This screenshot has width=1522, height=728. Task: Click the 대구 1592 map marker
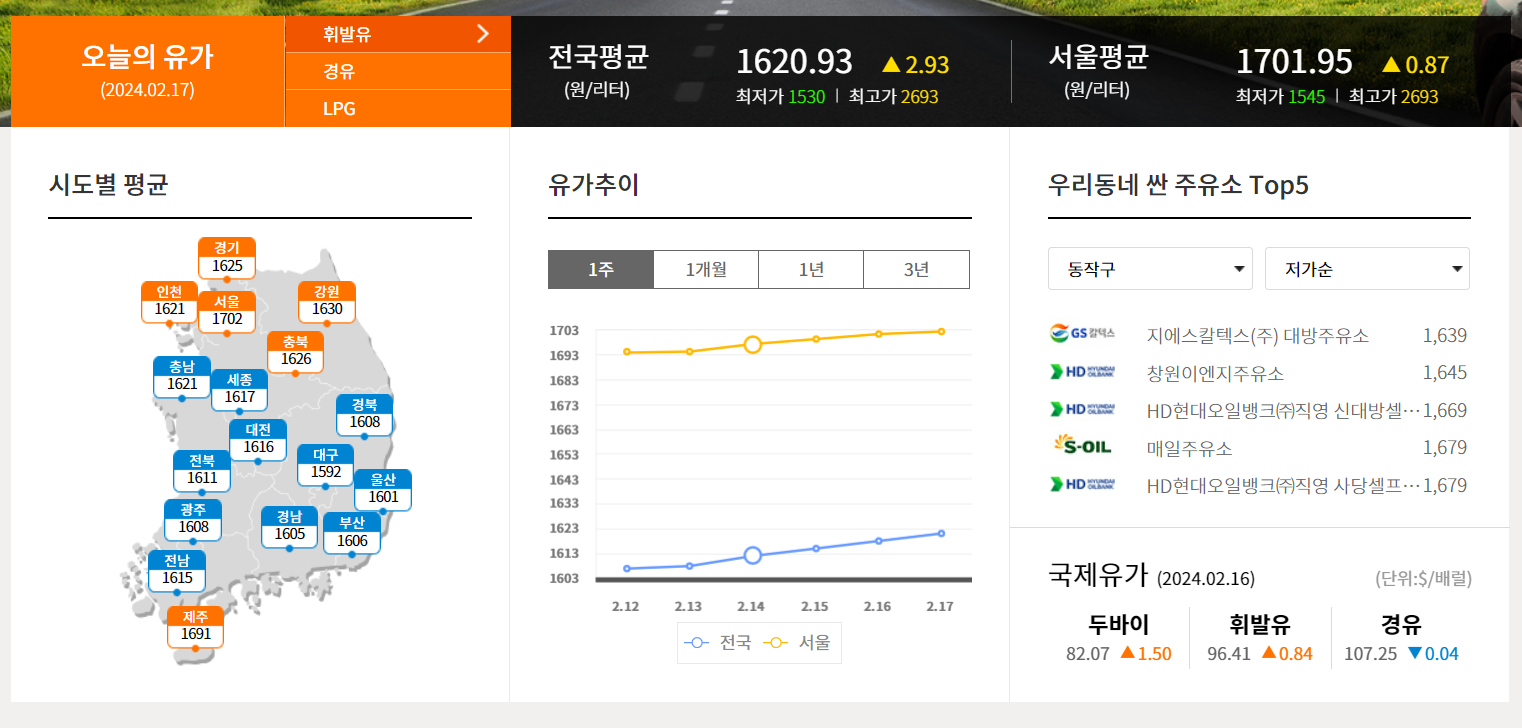click(x=326, y=465)
